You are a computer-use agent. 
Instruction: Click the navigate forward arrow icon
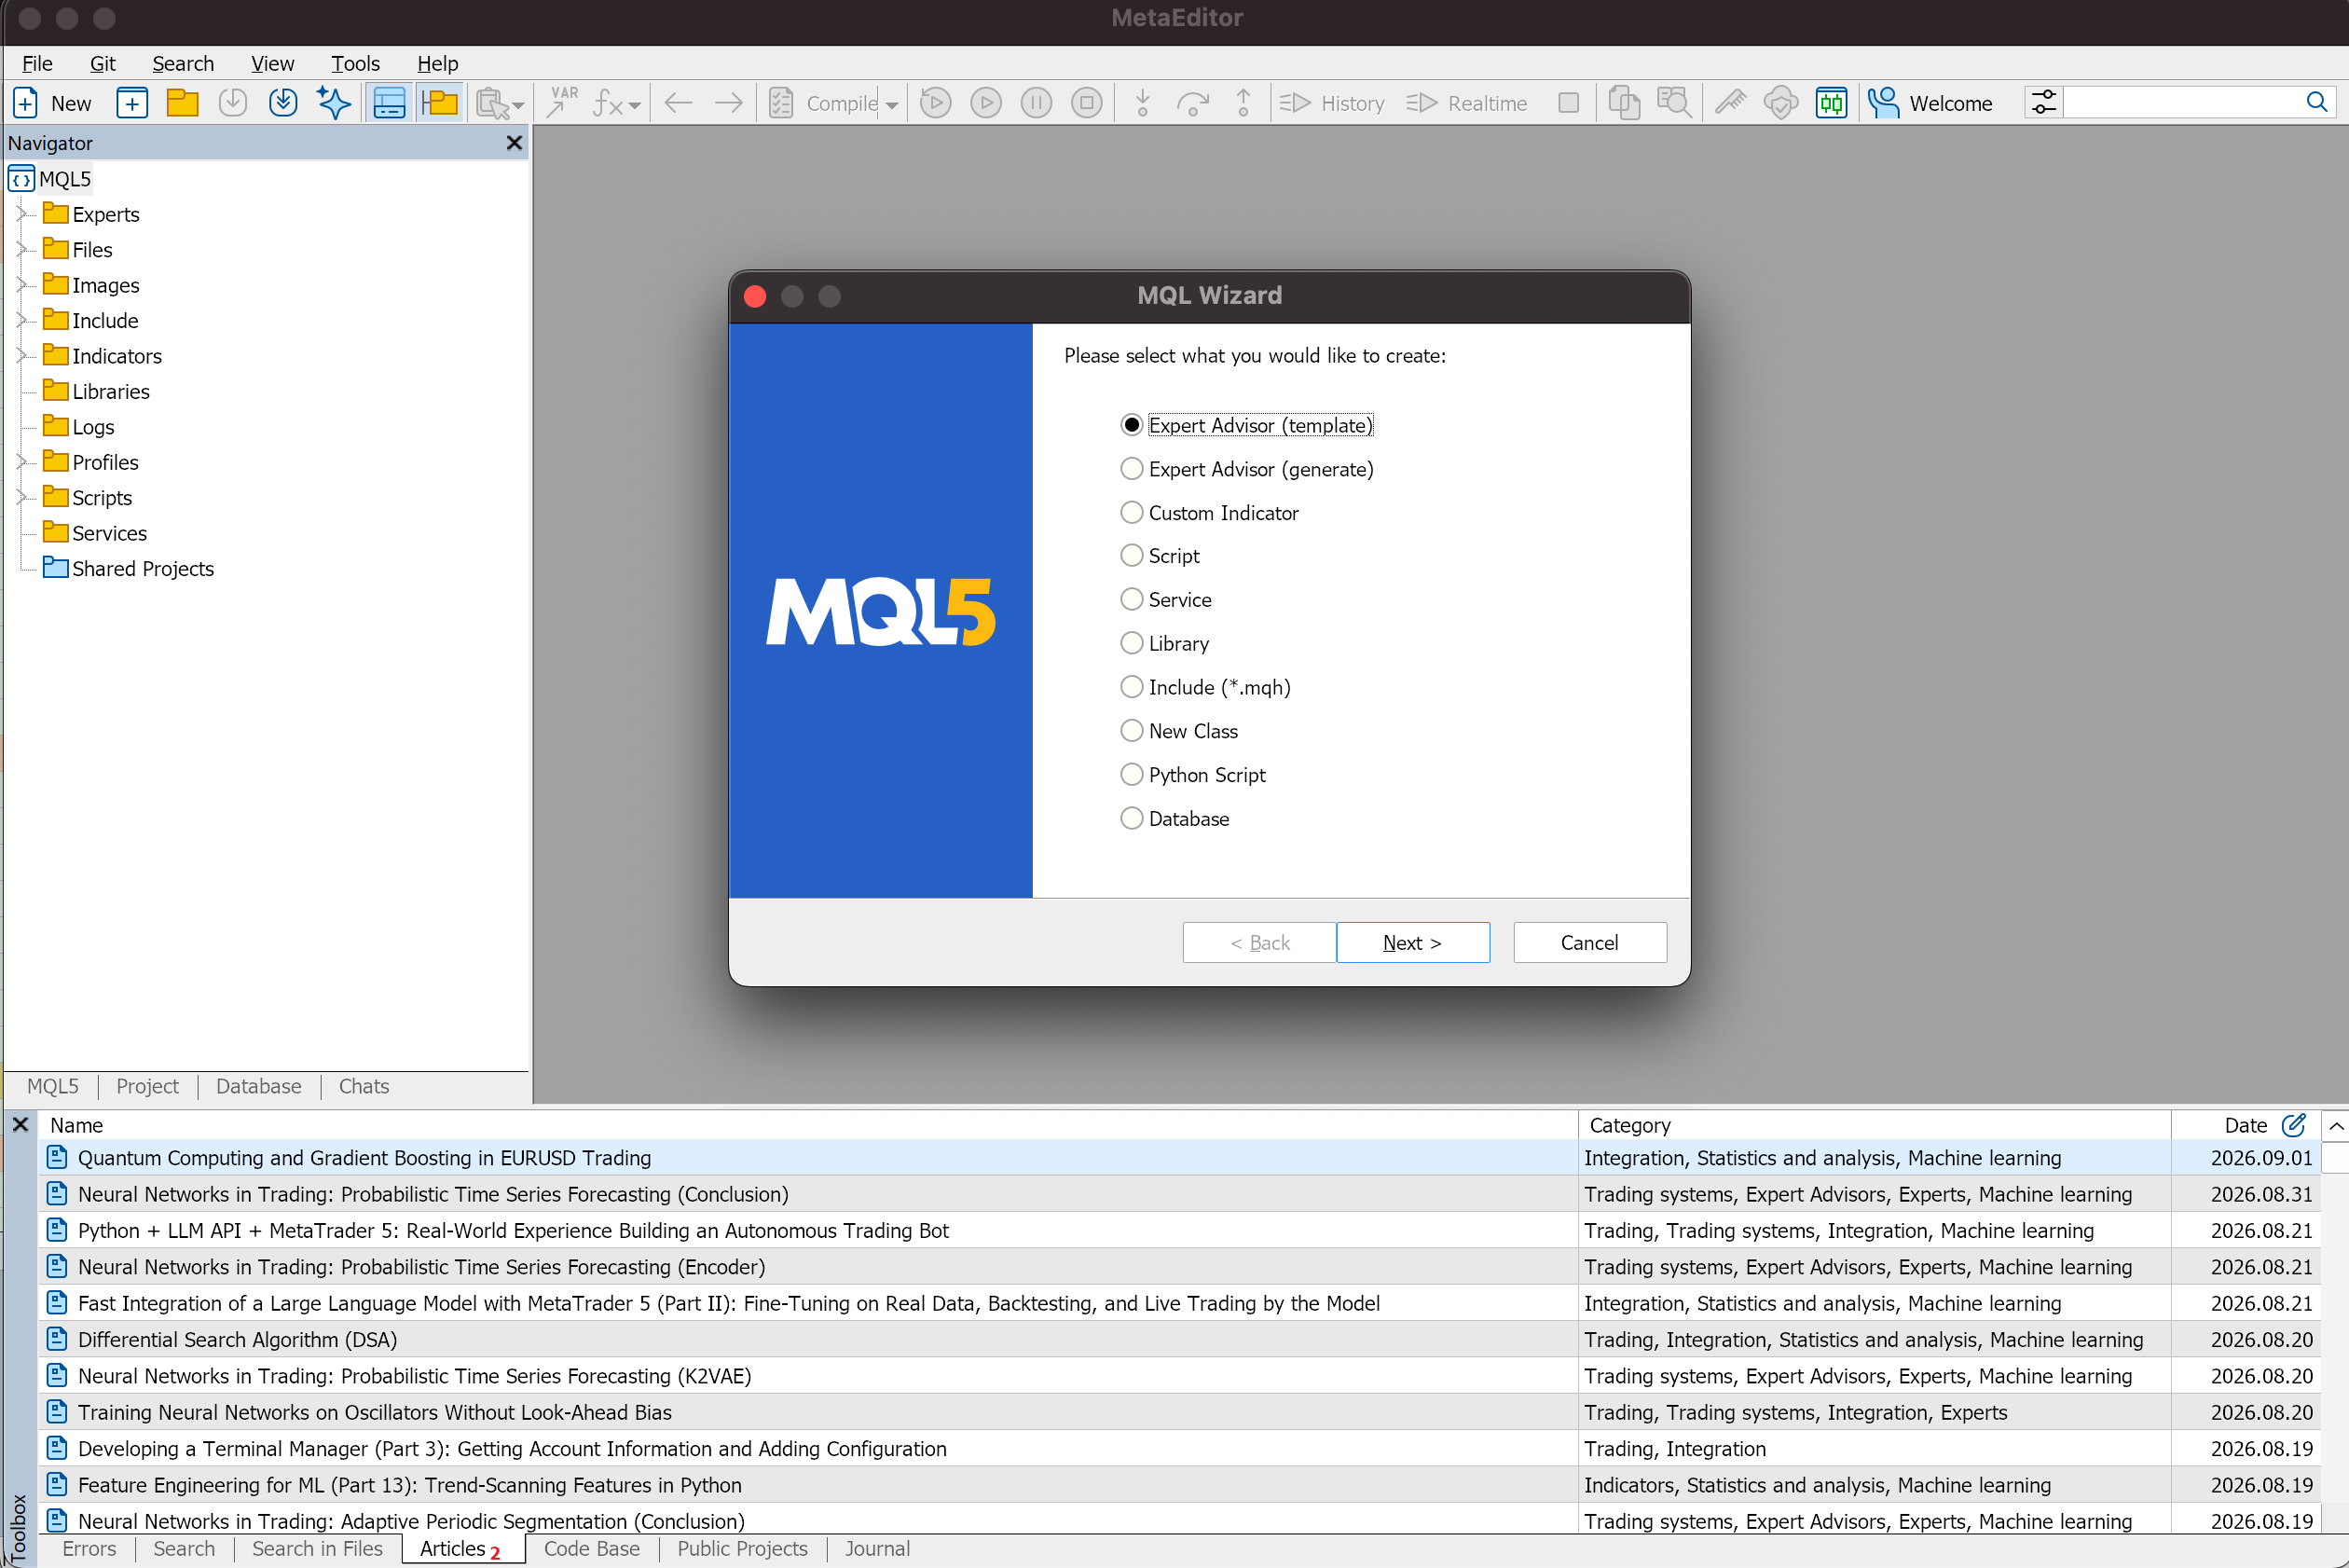click(x=729, y=103)
